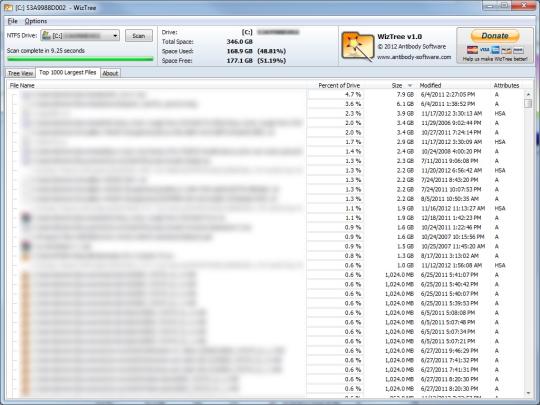Viewport: 540px width, 405px height.
Task: Click the Visa payment icon
Action: [x=484, y=50]
